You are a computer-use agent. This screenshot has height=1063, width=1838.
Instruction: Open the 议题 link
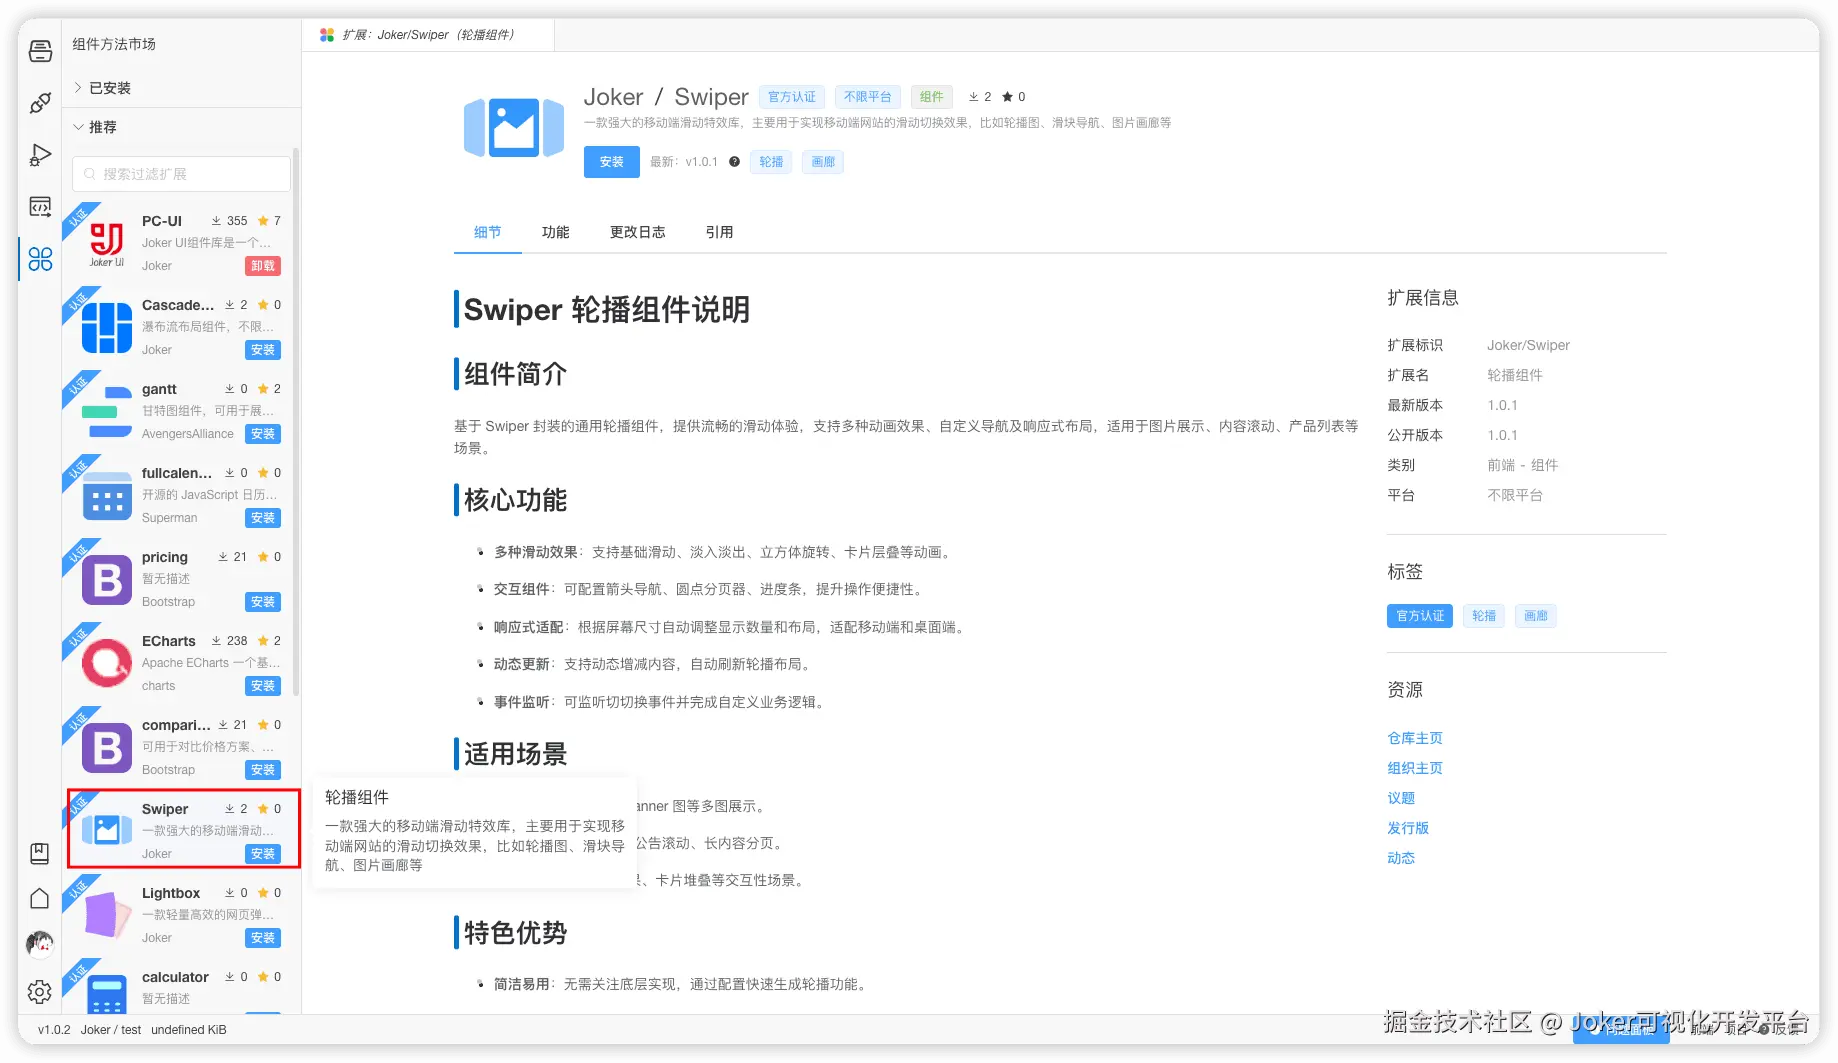[1401, 798]
